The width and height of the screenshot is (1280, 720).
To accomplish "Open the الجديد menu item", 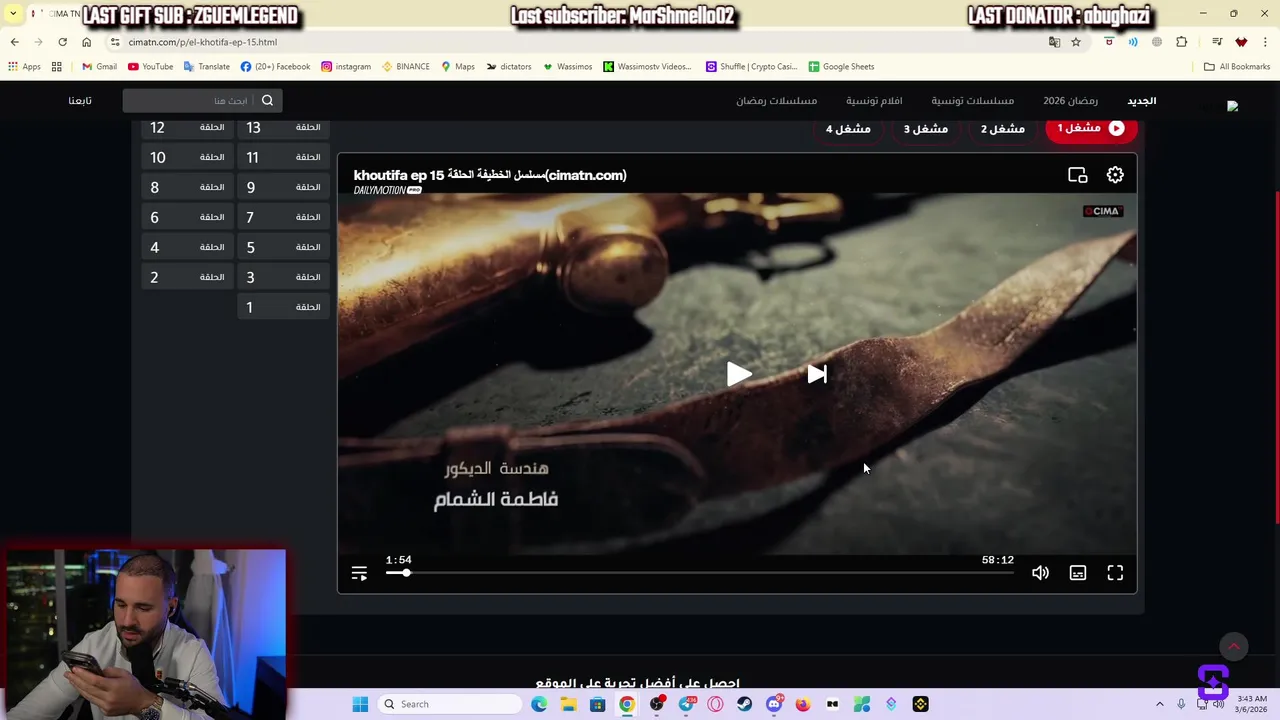I will tap(1141, 101).
